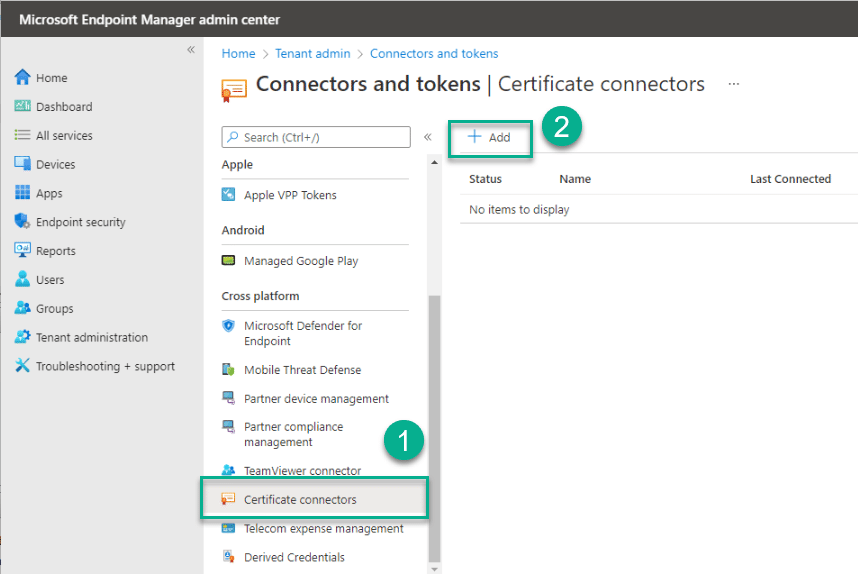Sort by Last Connected column header
The image size is (858, 574).
click(790, 179)
